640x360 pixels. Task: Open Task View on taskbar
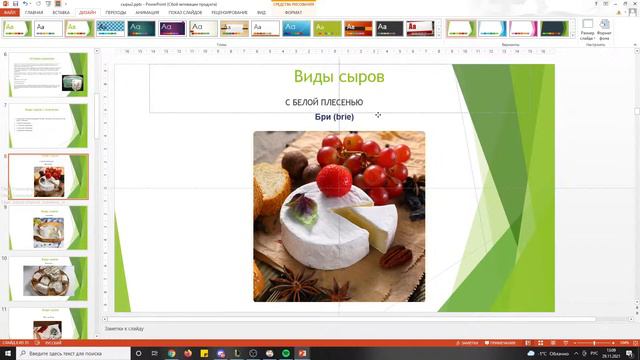point(155,353)
